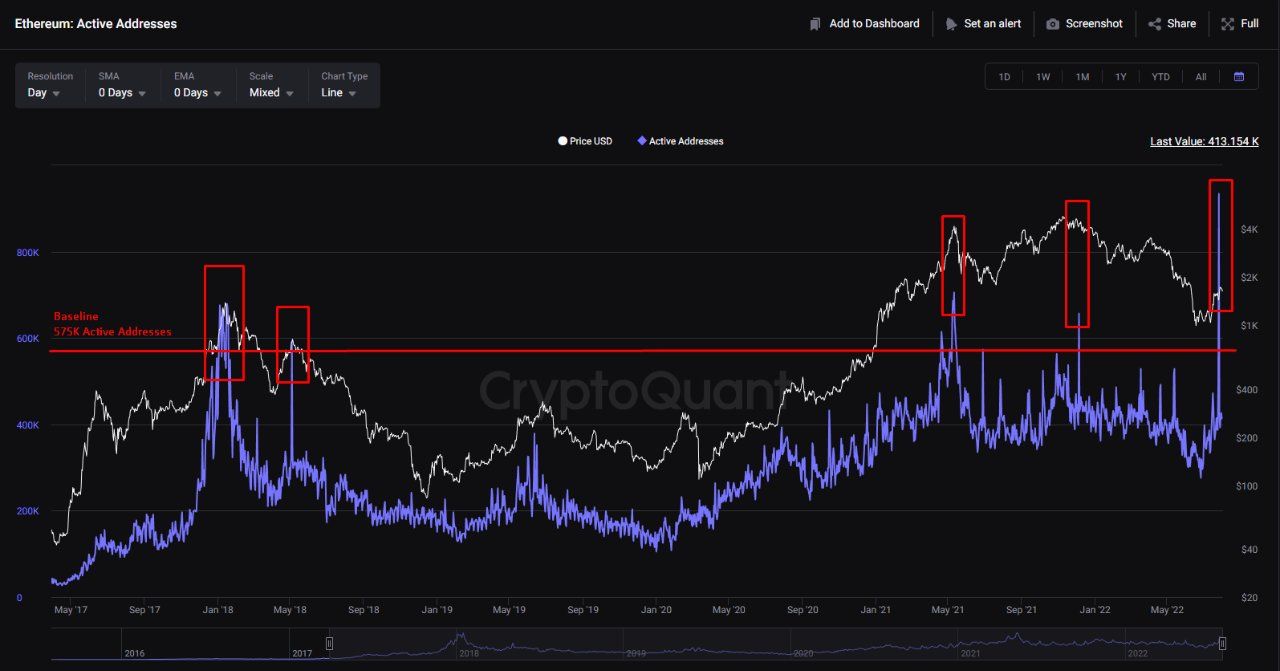
Task: Expand the SMA dropdown
Action: pyautogui.click(x=122, y=92)
